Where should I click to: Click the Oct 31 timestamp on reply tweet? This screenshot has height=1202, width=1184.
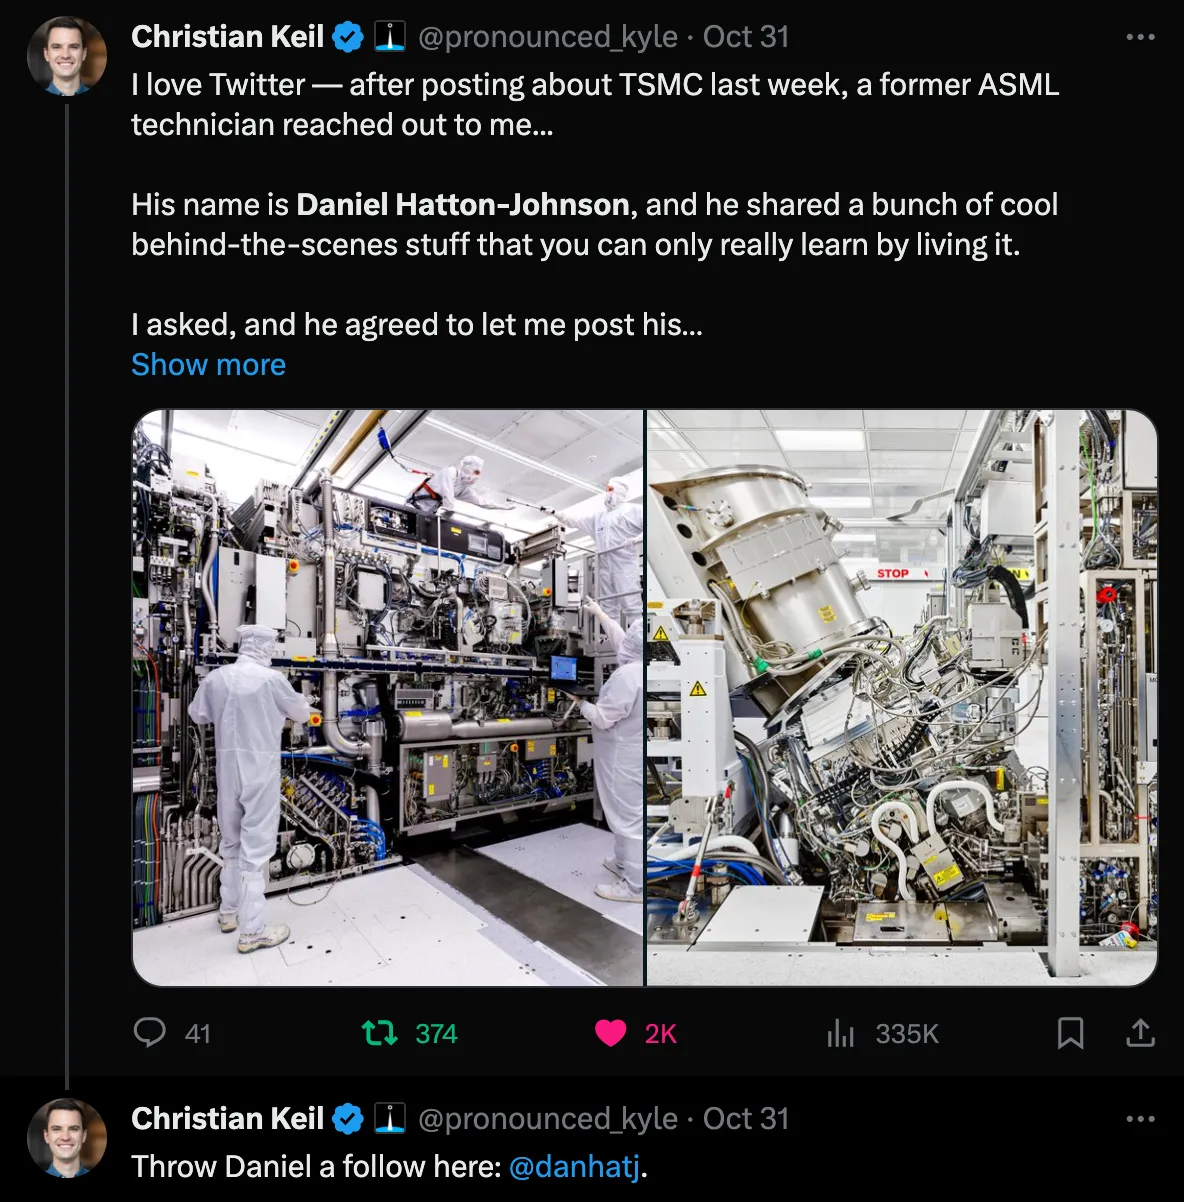pyautogui.click(x=746, y=1119)
